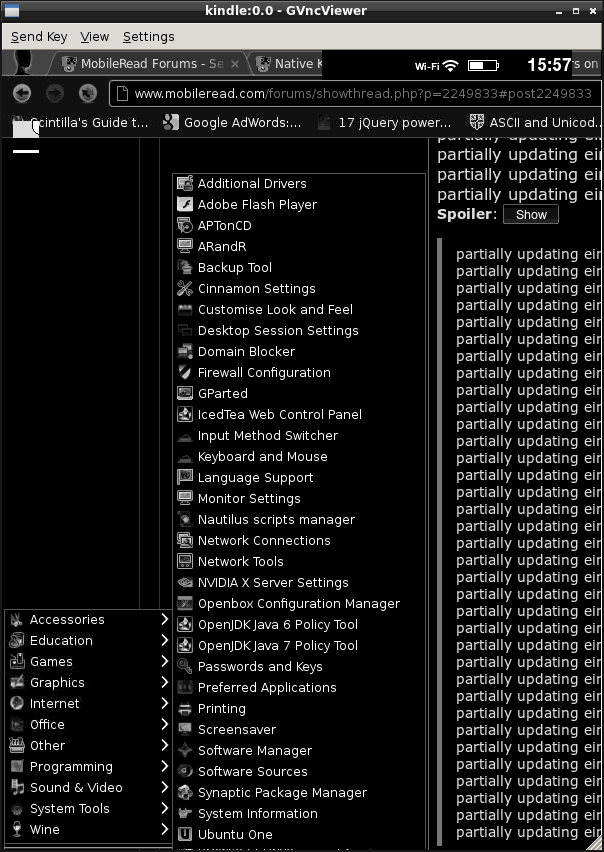604x852 pixels.
Task: Click the Firewall Configuration shield icon
Action: pos(185,372)
